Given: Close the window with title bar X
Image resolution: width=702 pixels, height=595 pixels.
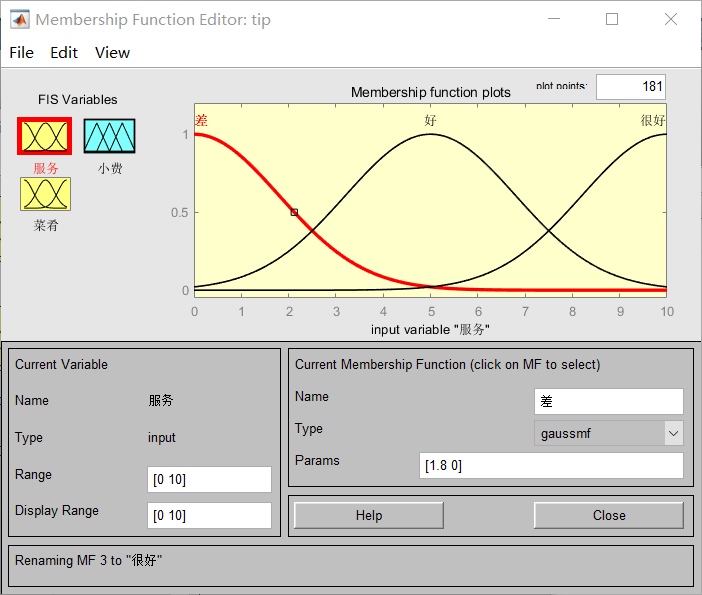Looking at the screenshot, I should [x=671, y=19].
